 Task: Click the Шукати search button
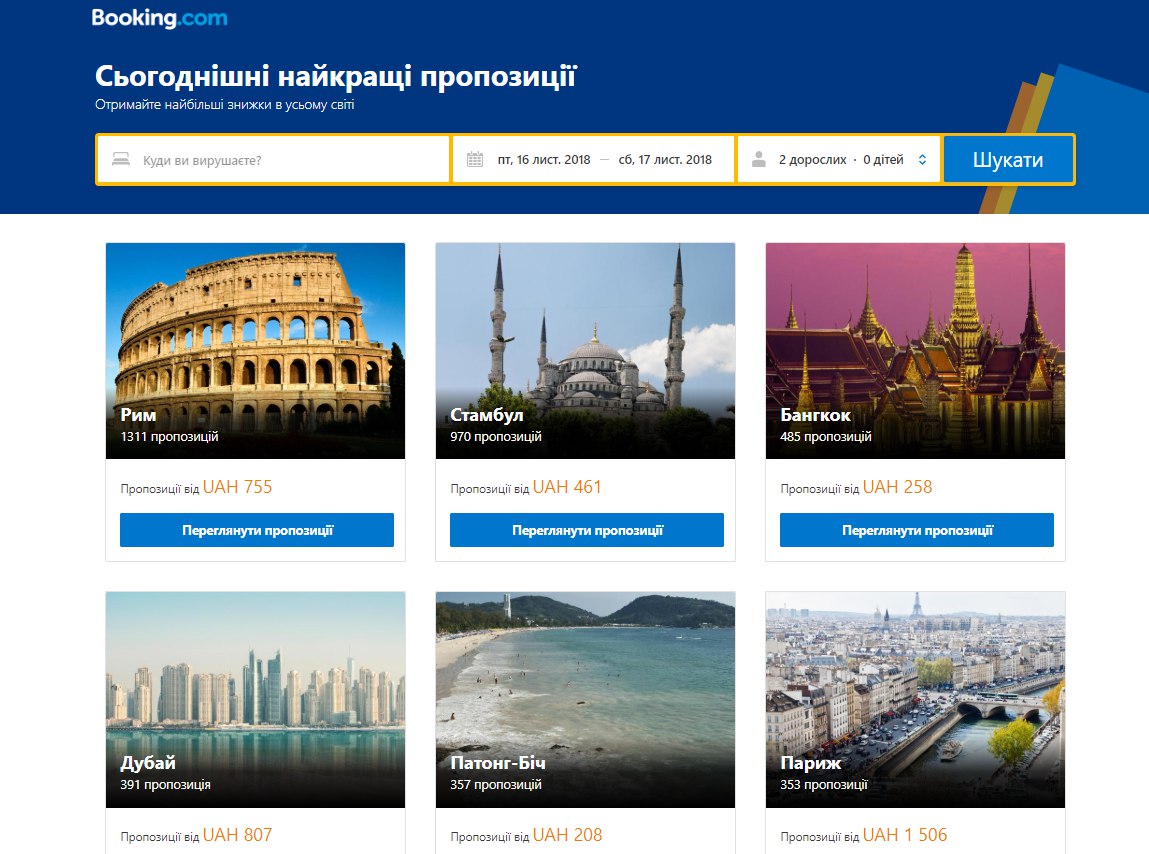tap(1008, 160)
